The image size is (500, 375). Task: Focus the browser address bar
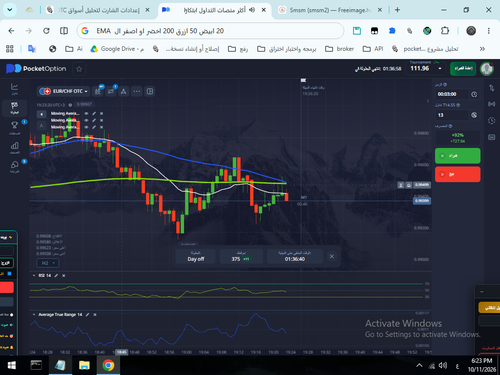click(x=210, y=31)
